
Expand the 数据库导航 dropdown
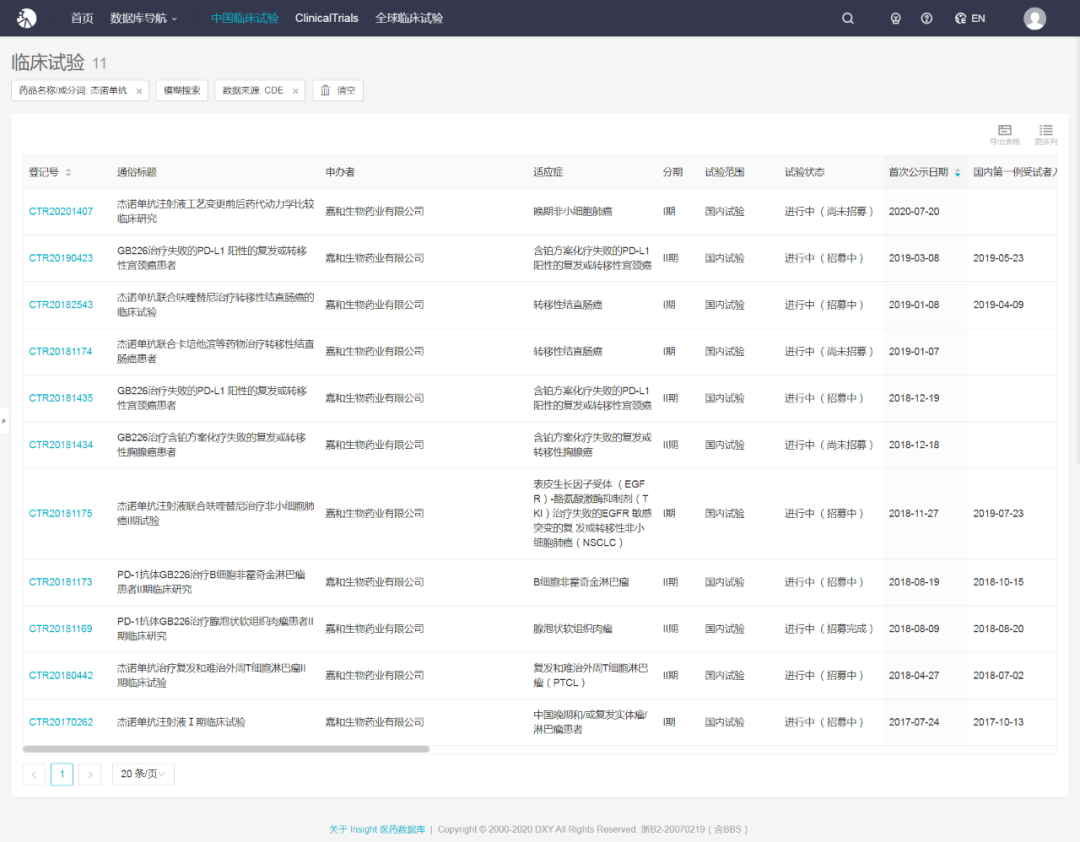[144, 19]
